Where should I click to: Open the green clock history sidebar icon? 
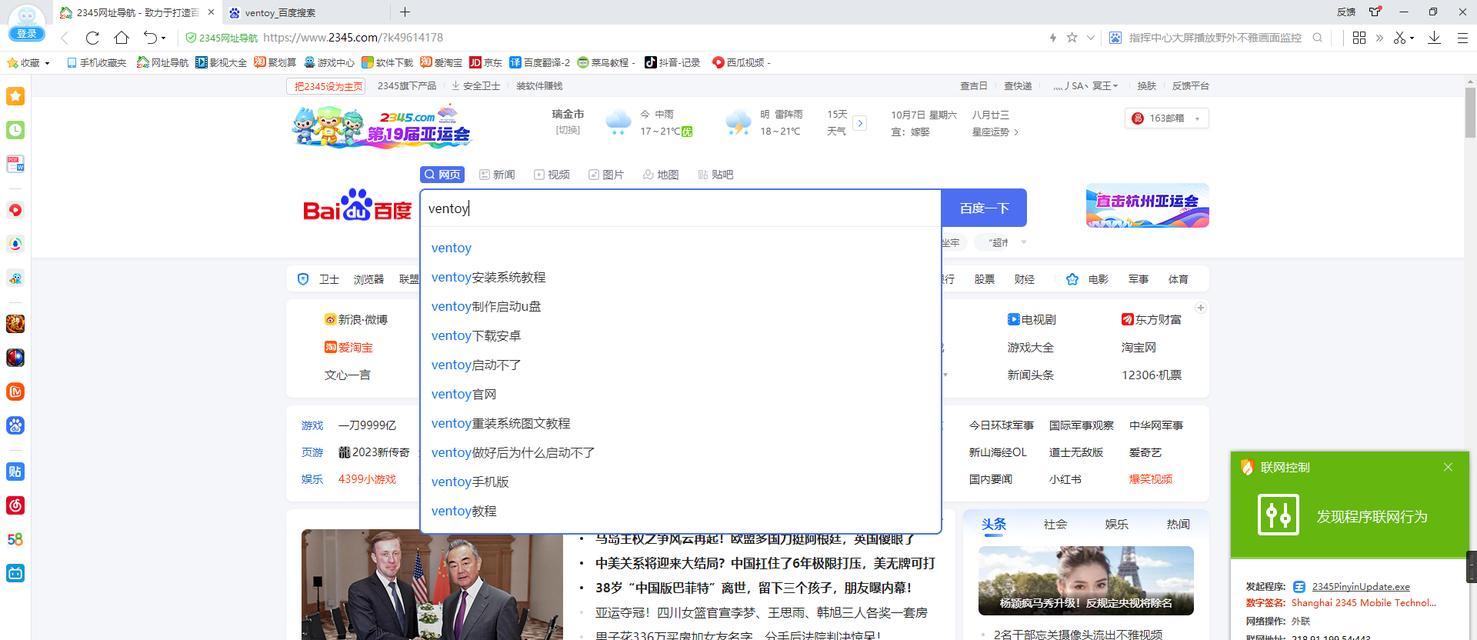click(x=15, y=130)
